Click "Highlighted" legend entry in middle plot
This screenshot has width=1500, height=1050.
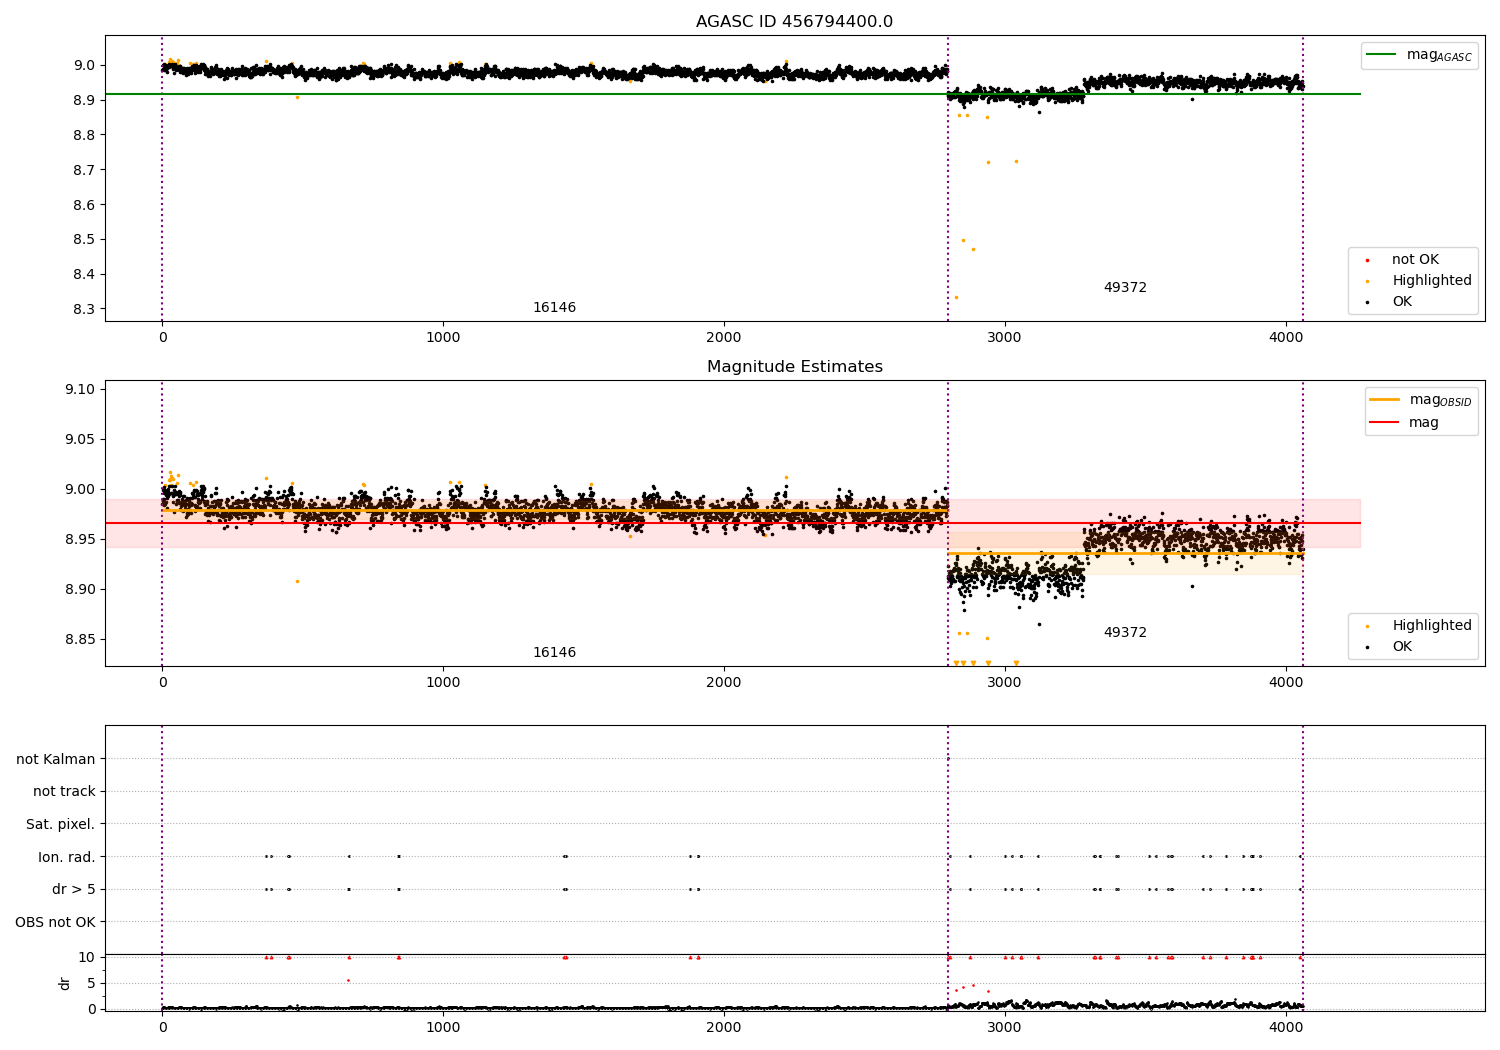pyautogui.click(x=1419, y=626)
